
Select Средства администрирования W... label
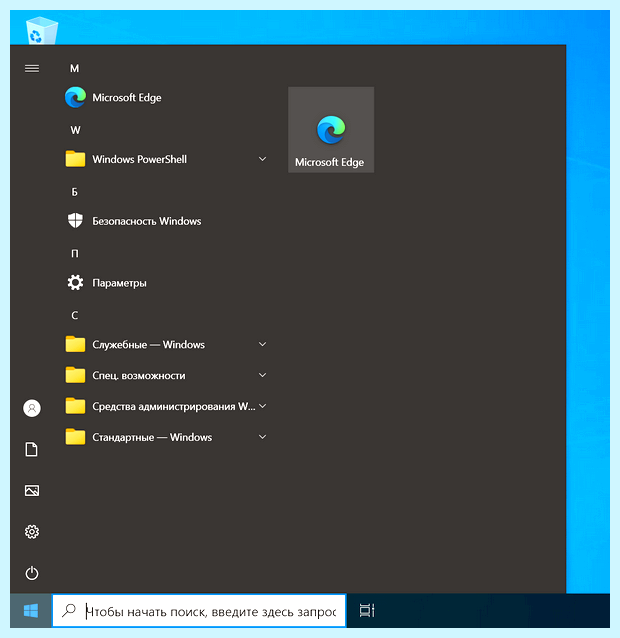tap(174, 406)
